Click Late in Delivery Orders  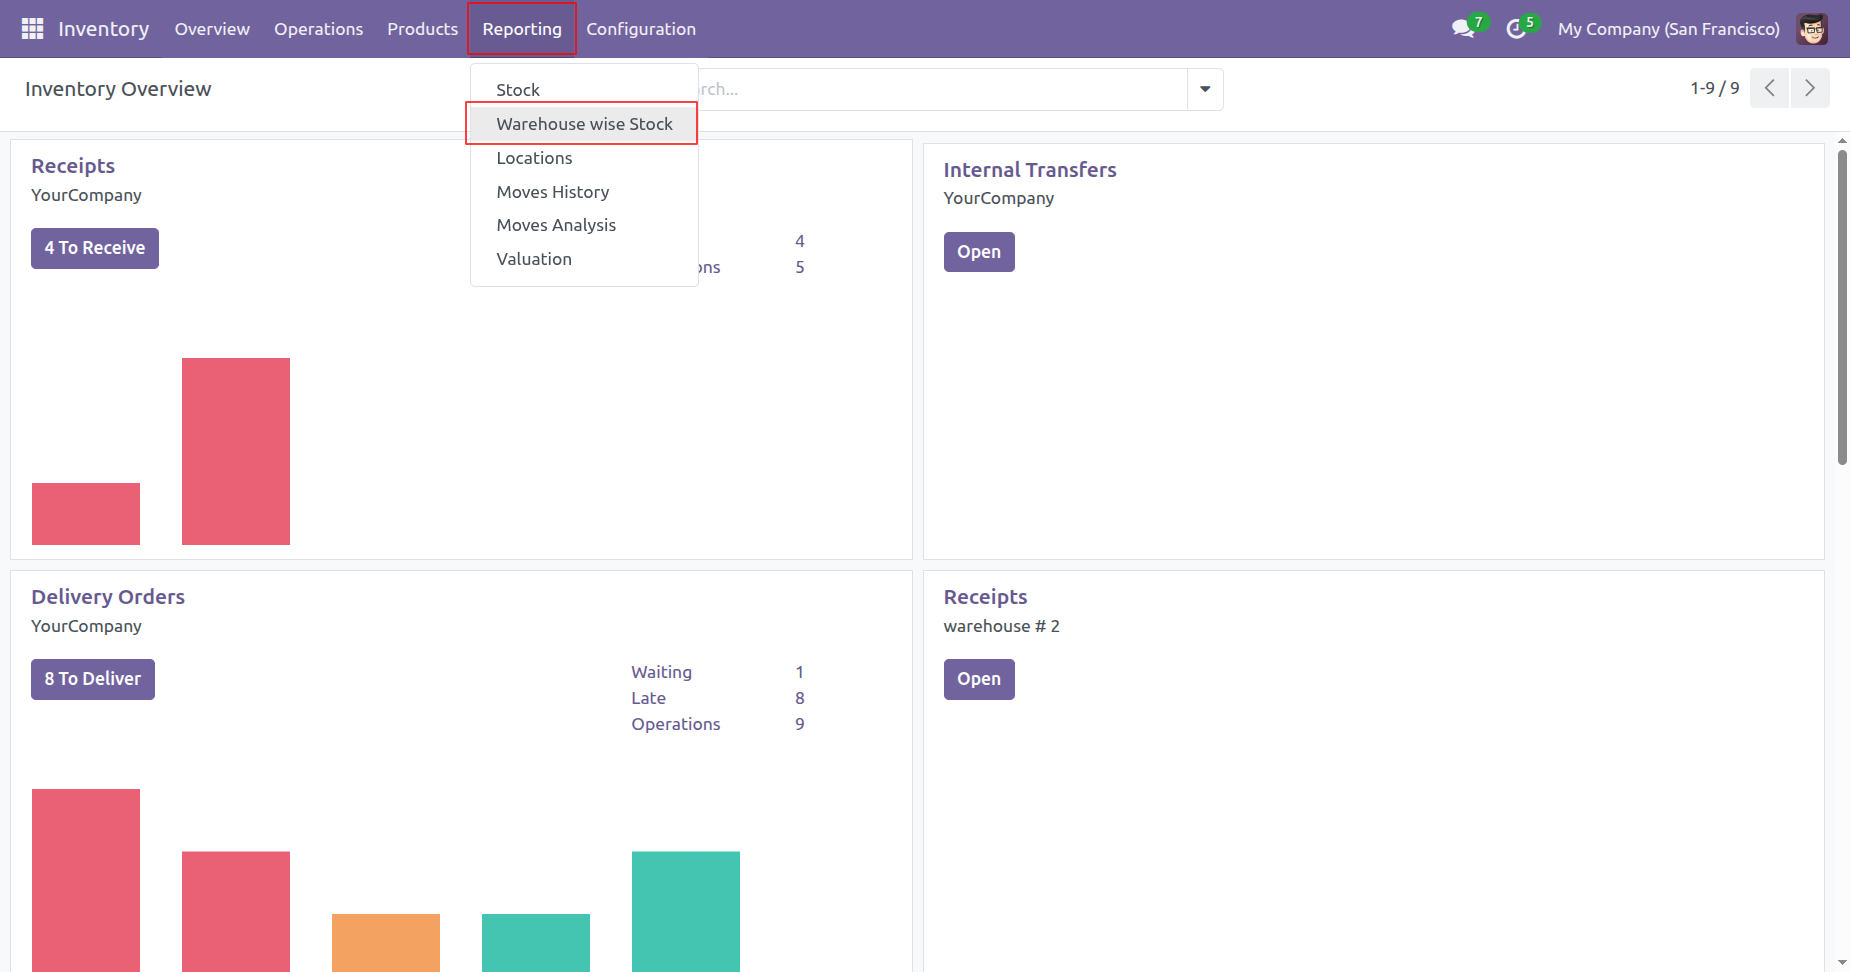tap(648, 698)
